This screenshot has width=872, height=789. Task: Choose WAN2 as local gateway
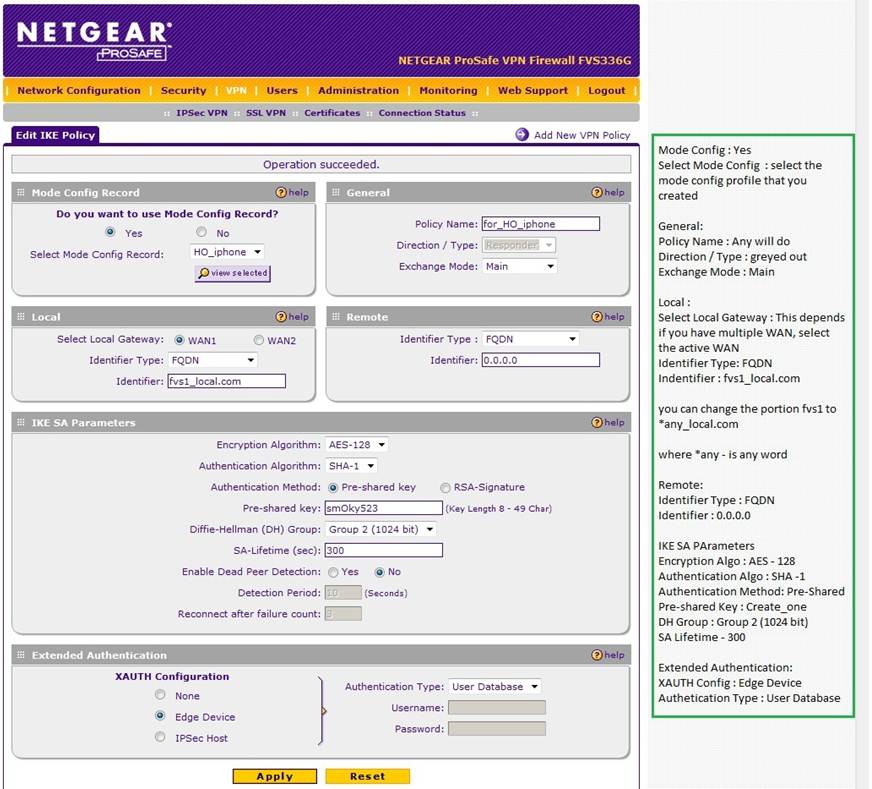point(259,340)
